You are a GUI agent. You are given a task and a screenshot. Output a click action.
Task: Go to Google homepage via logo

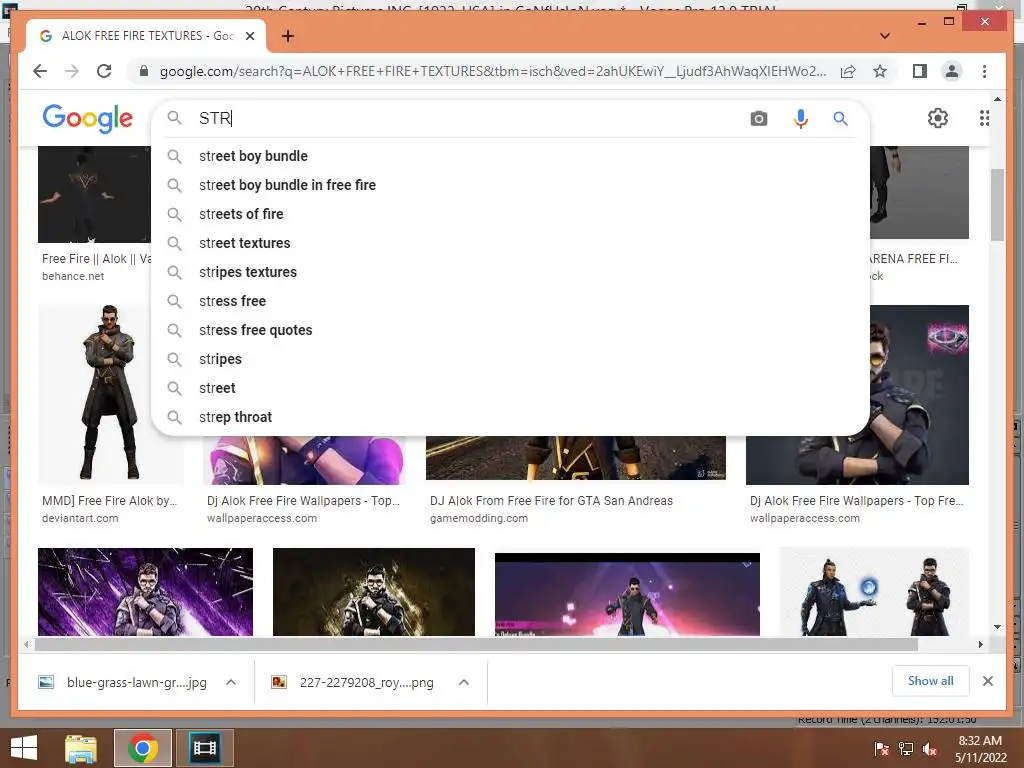88,118
